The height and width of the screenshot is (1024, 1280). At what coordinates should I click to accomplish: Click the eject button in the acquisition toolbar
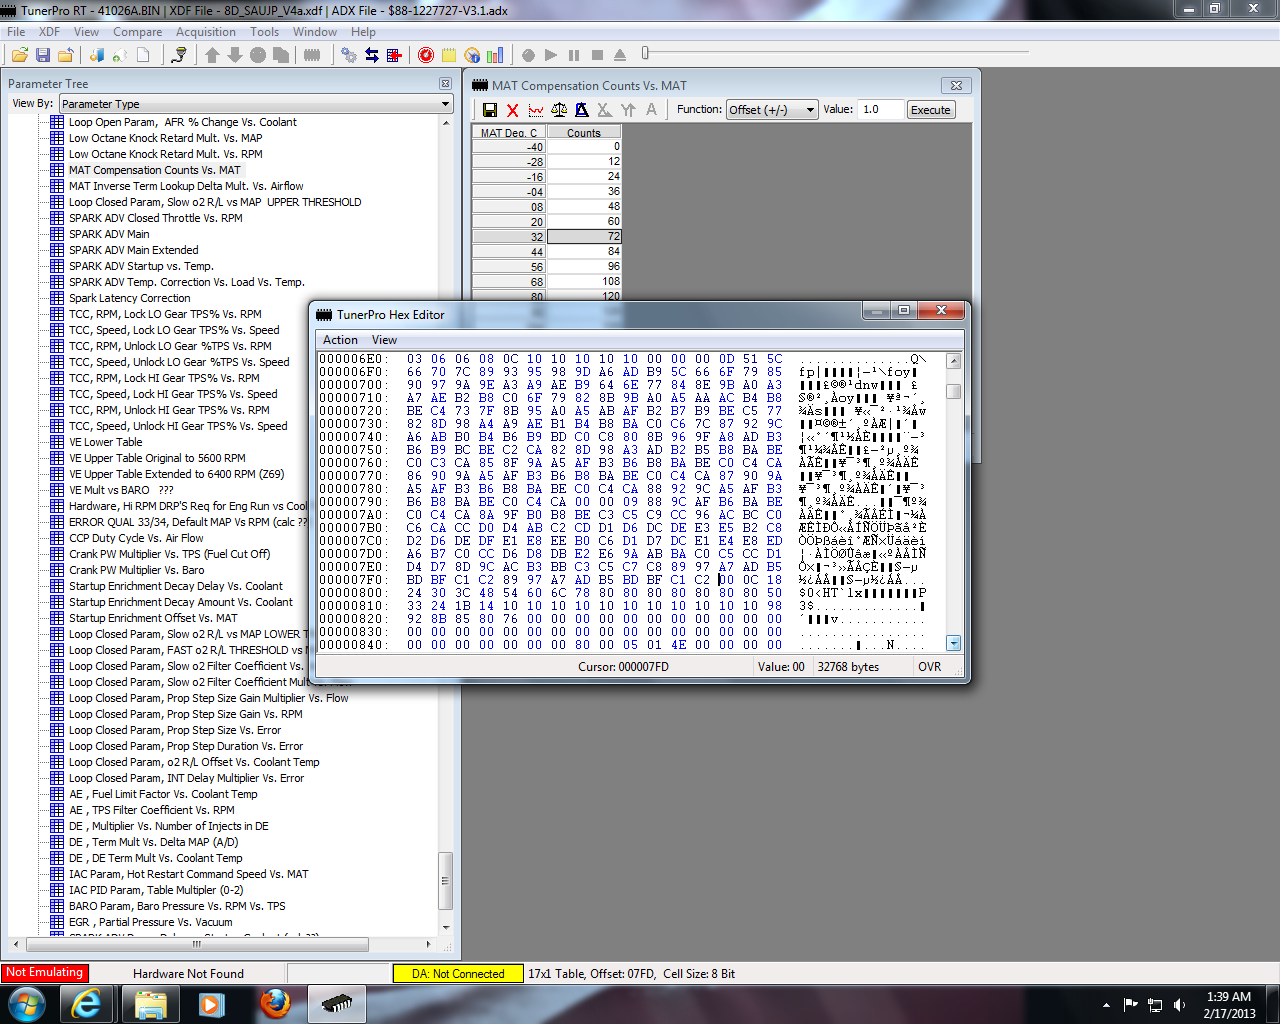[x=620, y=55]
